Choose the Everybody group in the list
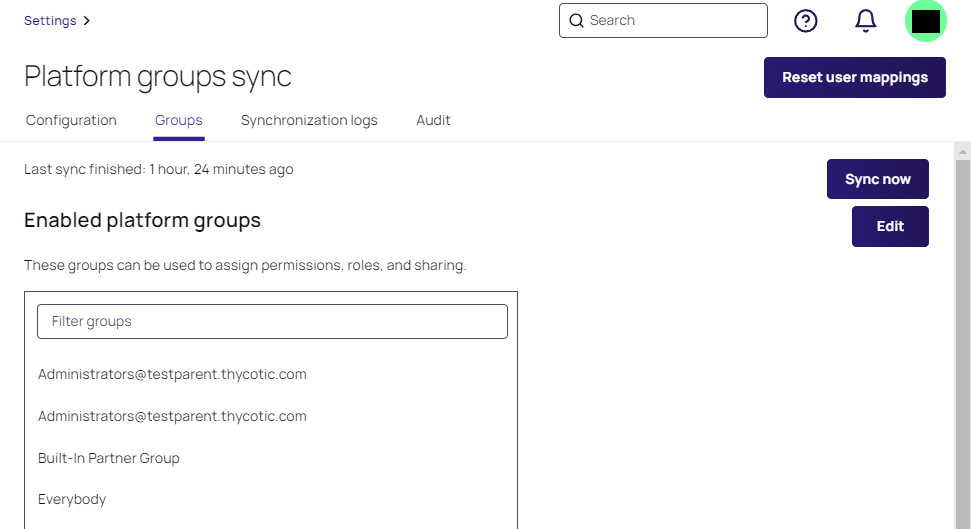Screen dimensions: 971x529 (x=72, y=499)
